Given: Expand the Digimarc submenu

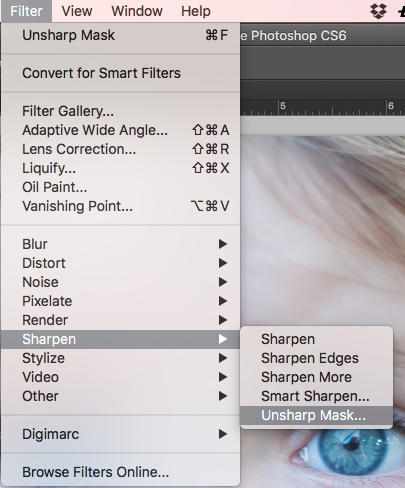Looking at the screenshot, I should pyautogui.click(x=120, y=434).
